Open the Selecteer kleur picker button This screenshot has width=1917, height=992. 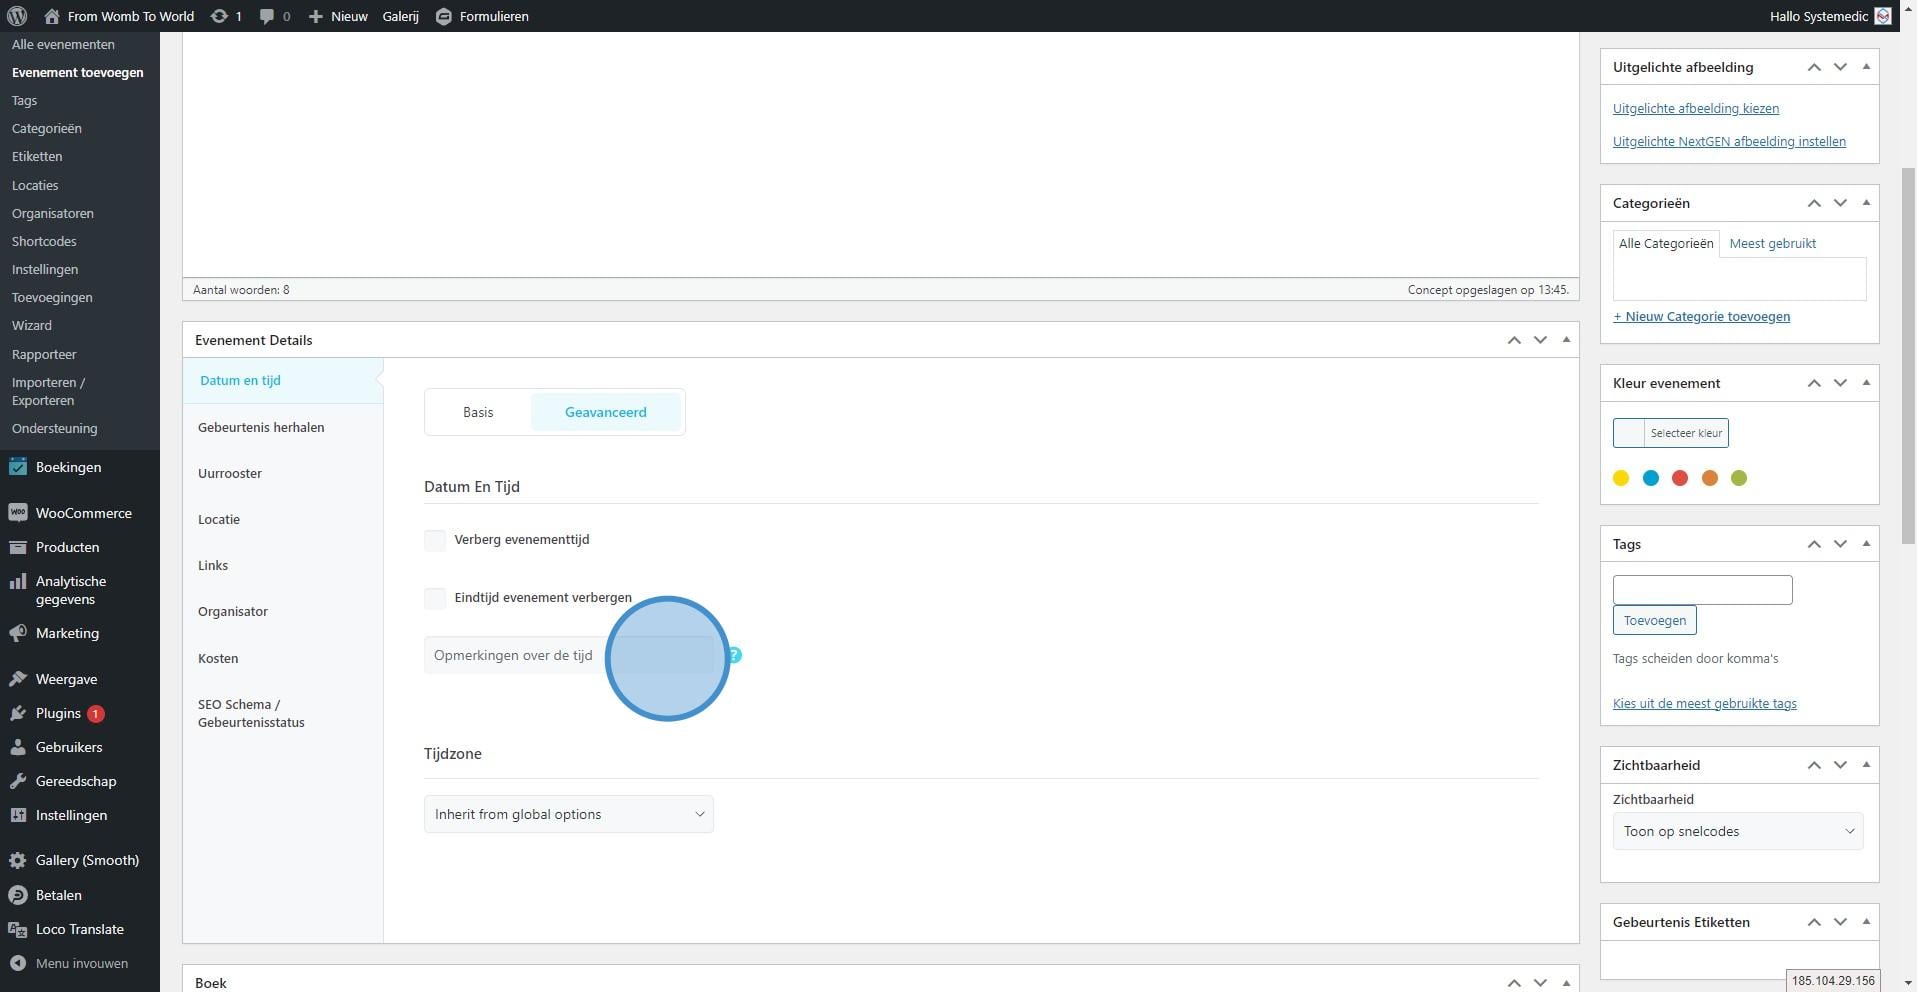point(1670,433)
